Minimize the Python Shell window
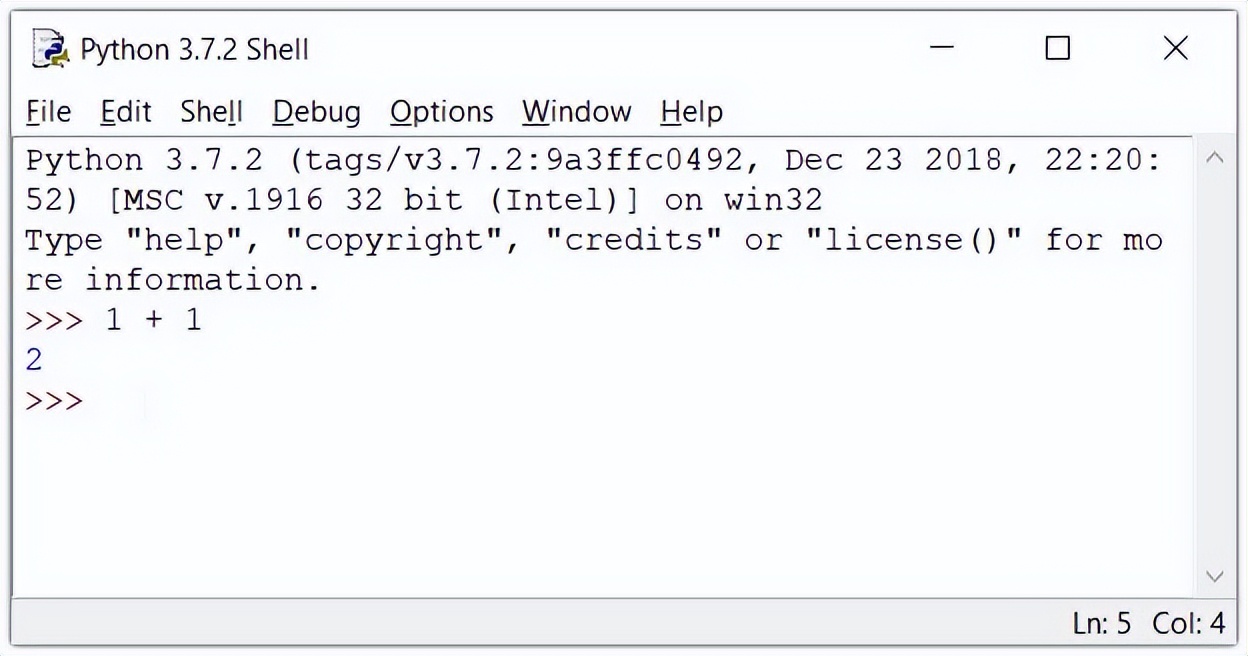The height and width of the screenshot is (656, 1248). 941,48
